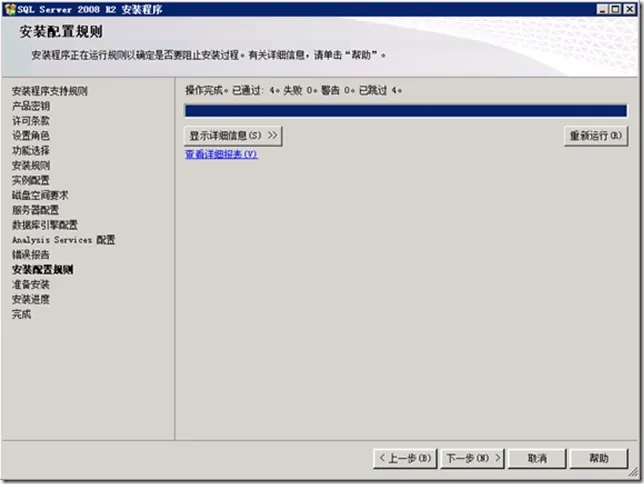Click the 取消 button
Image resolution: width=644 pixels, height=484 pixels.
[x=537, y=458]
